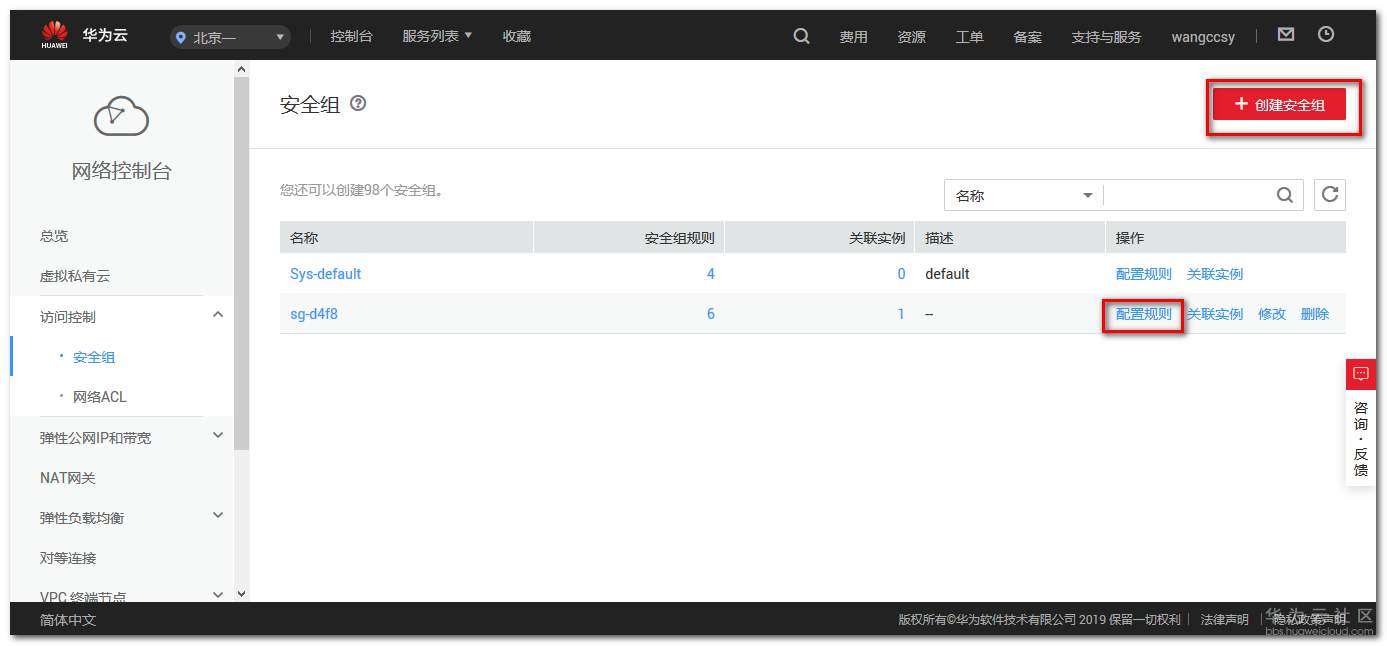This screenshot has width=1387, height=646.
Task: Select 对等连接 in the sidebar
Action: pyautogui.click(x=68, y=558)
